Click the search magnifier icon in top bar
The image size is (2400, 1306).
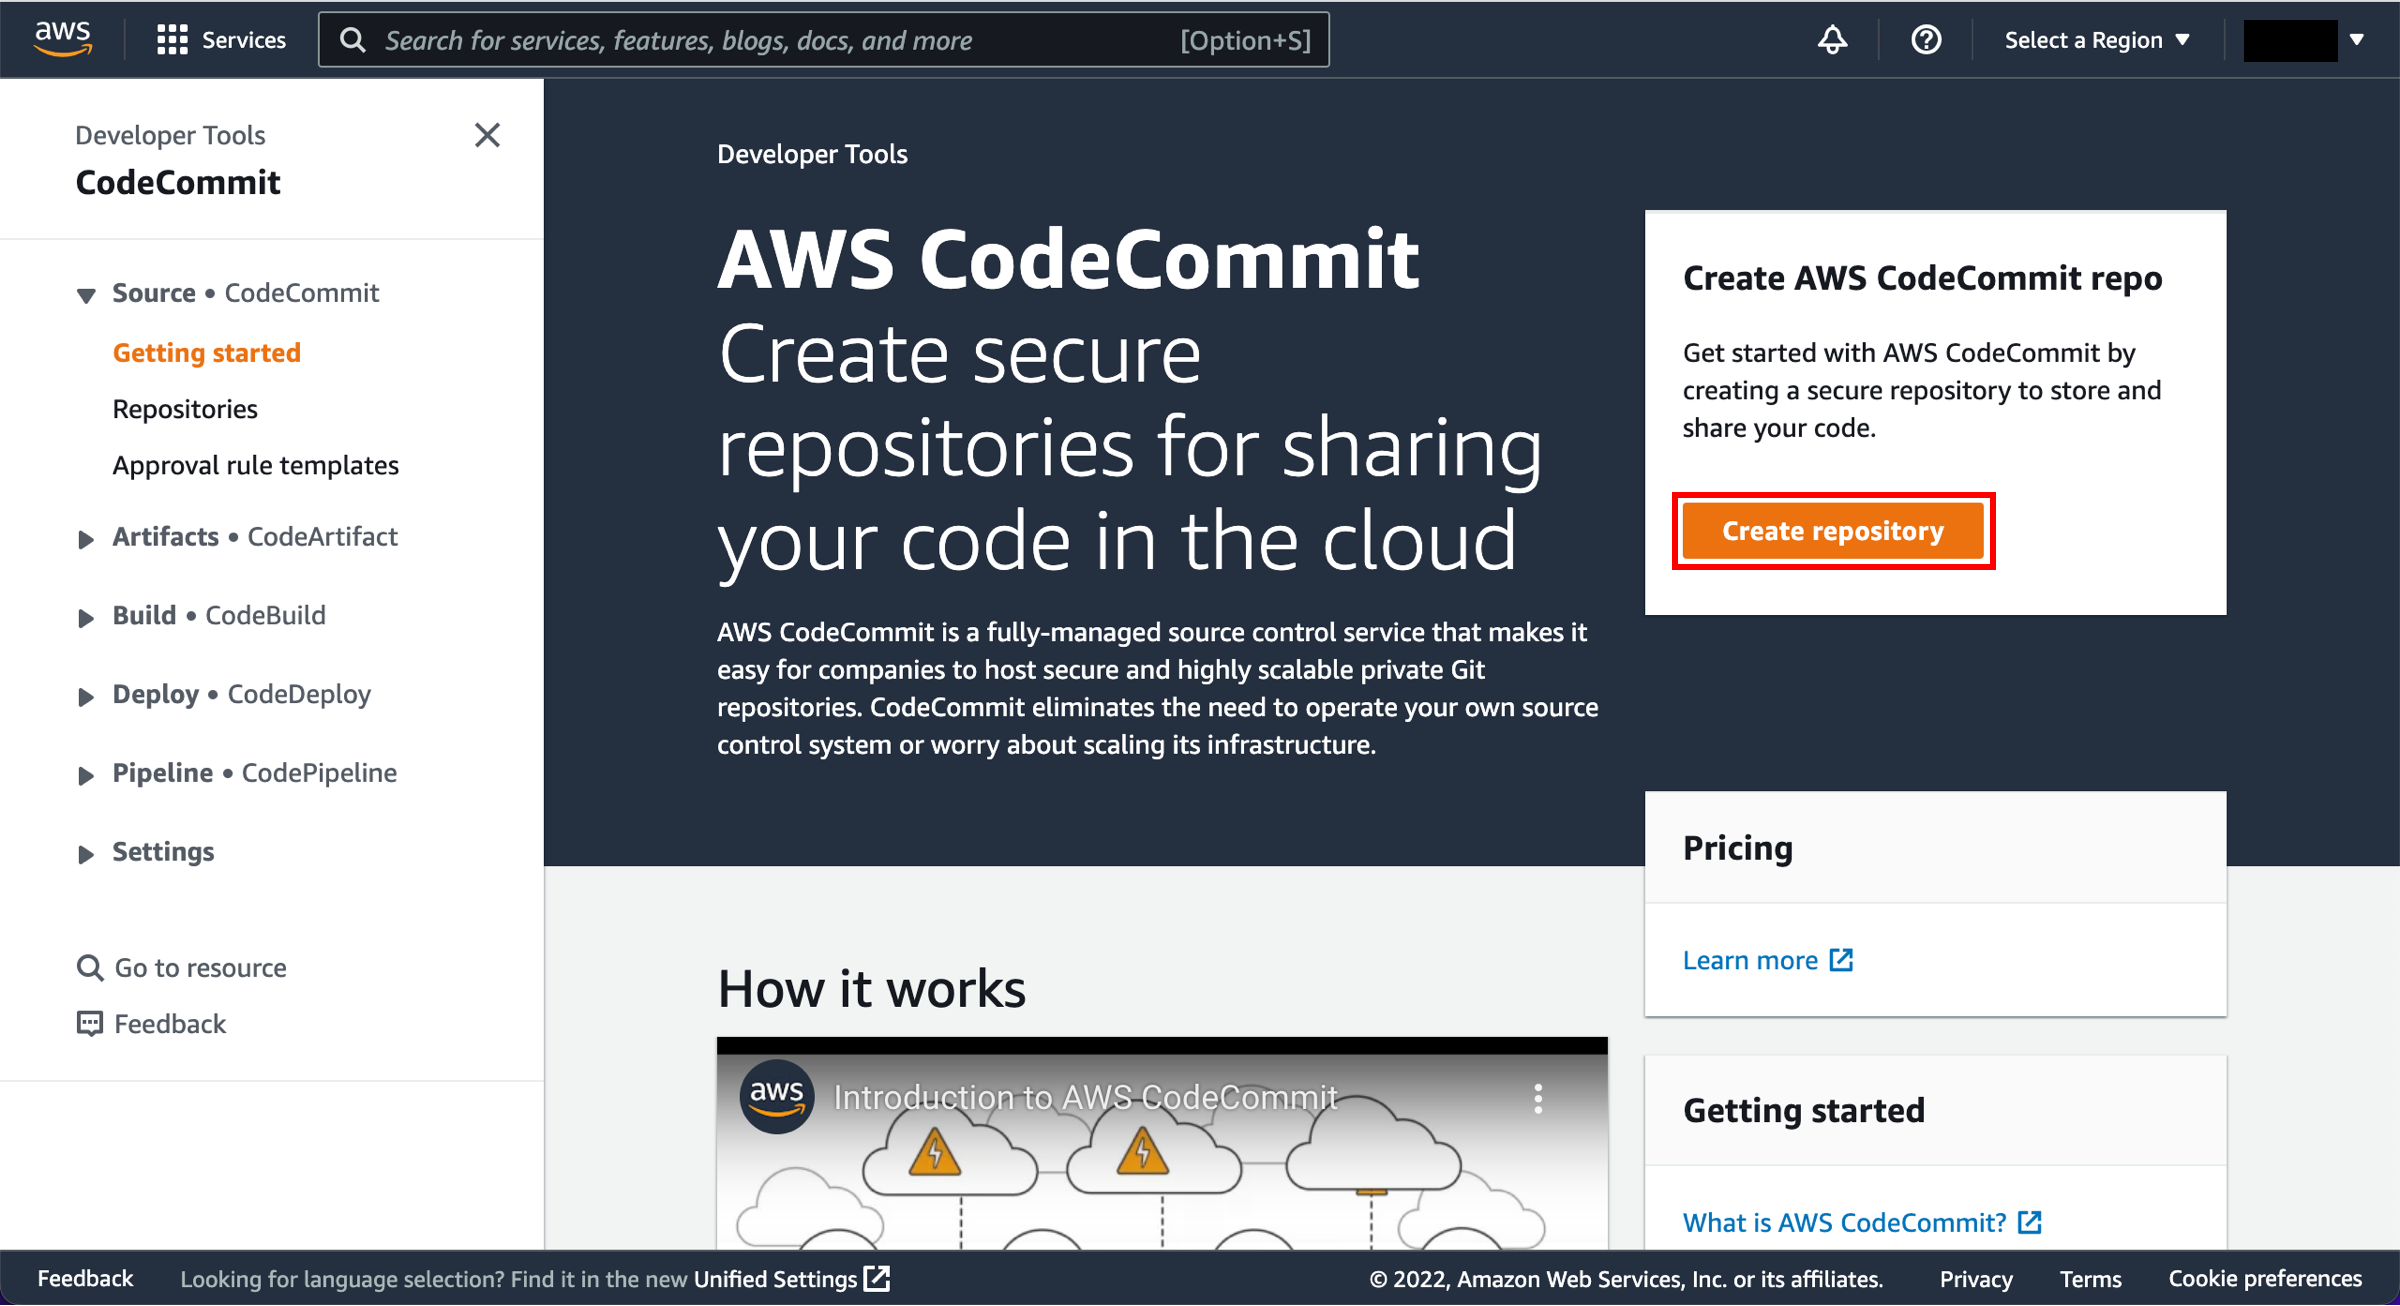352,40
